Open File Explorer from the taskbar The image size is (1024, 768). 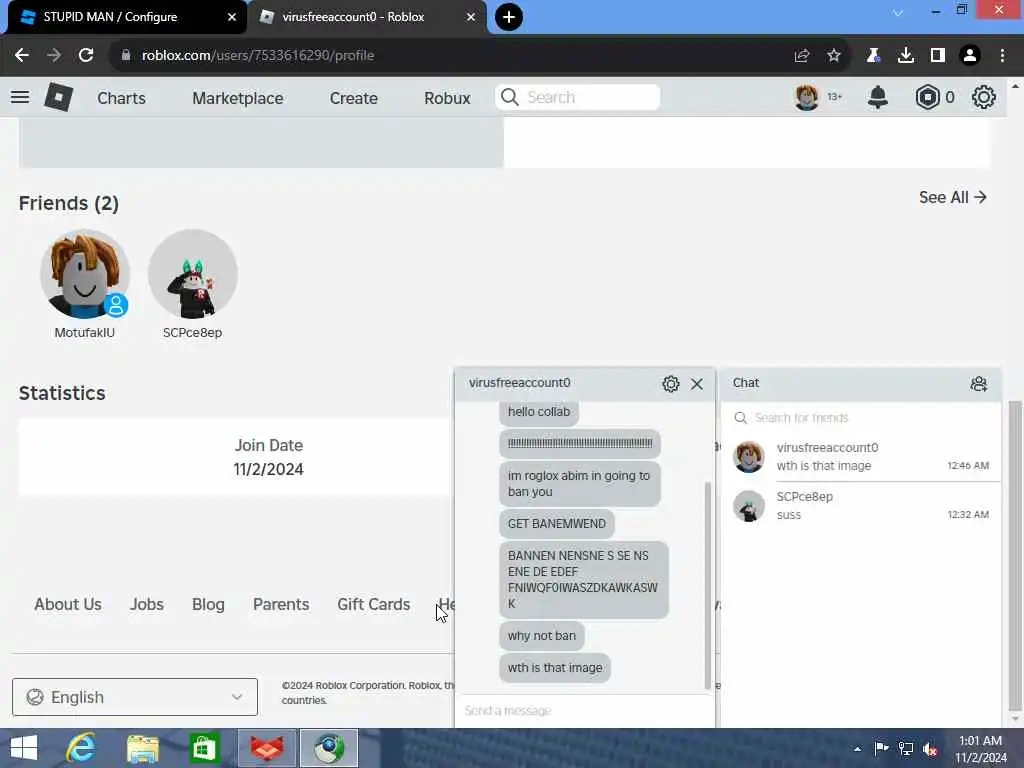tap(143, 748)
